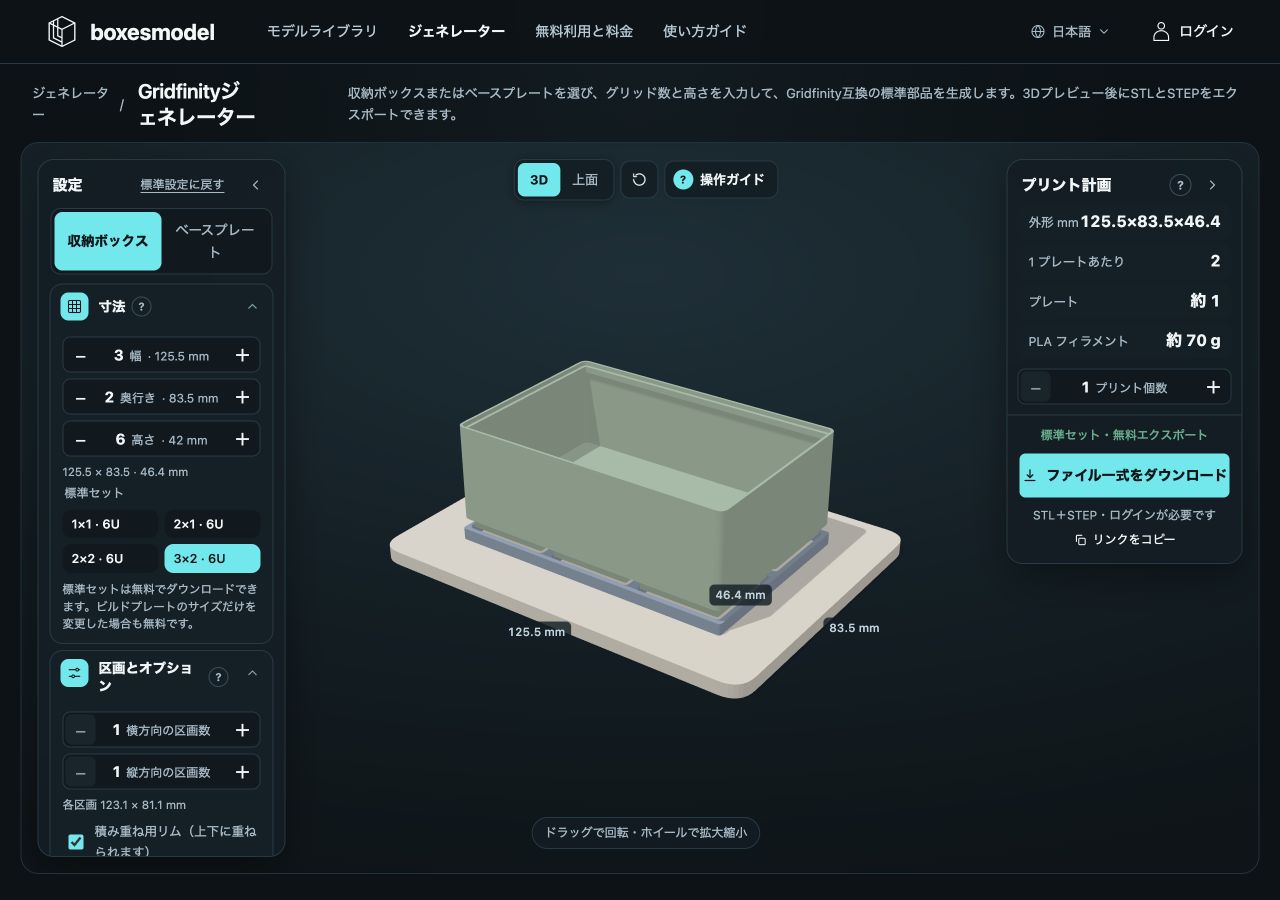1280x900 pixels.
Task: Decrease 奥行き depth with minus
Action: pyautogui.click(x=81, y=397)
